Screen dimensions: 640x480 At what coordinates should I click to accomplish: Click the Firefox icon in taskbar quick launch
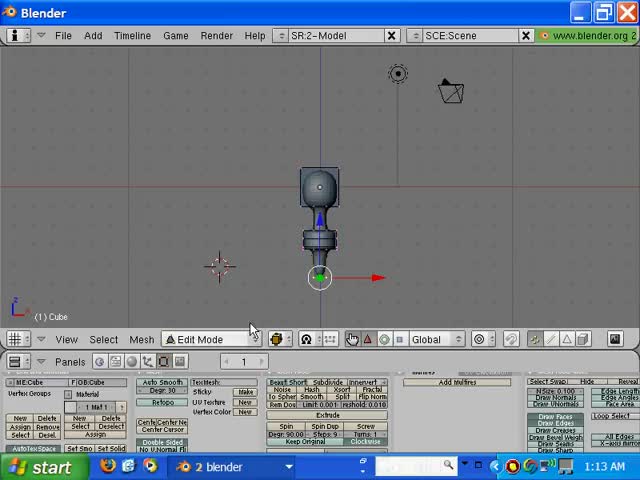[108, 467]
